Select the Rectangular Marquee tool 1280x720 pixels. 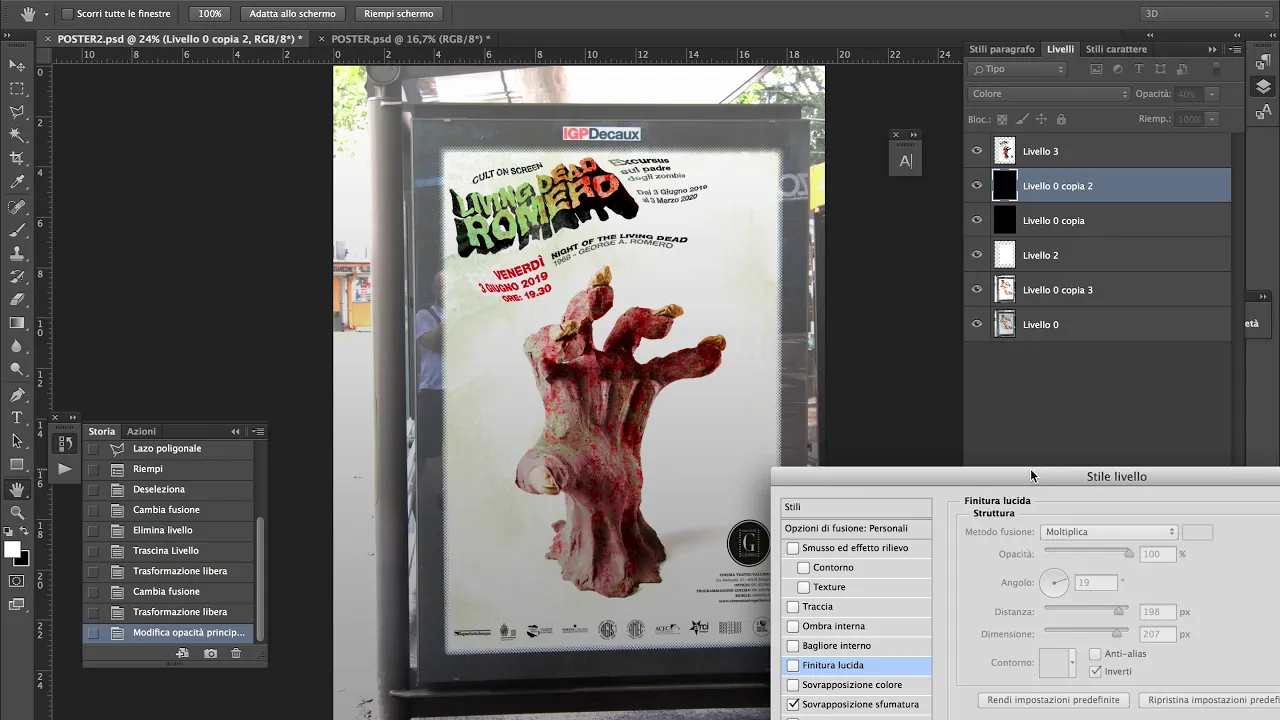coord(17,89)
